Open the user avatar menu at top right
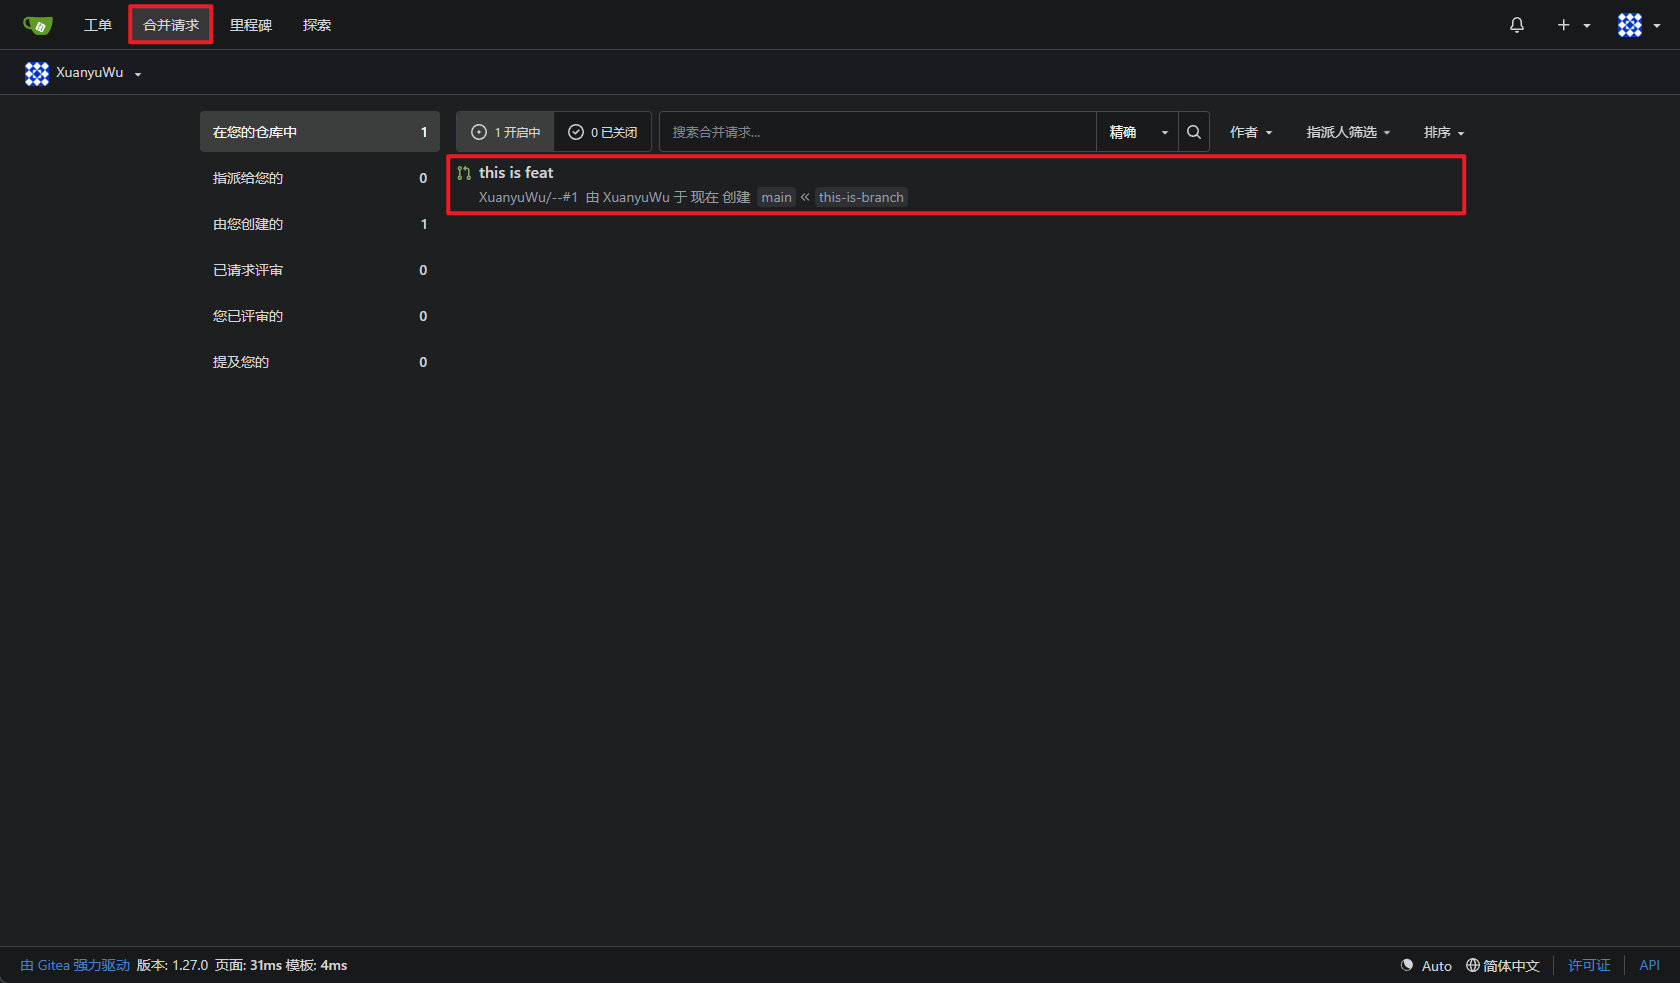1680x983 pixels. [1639, 25]
